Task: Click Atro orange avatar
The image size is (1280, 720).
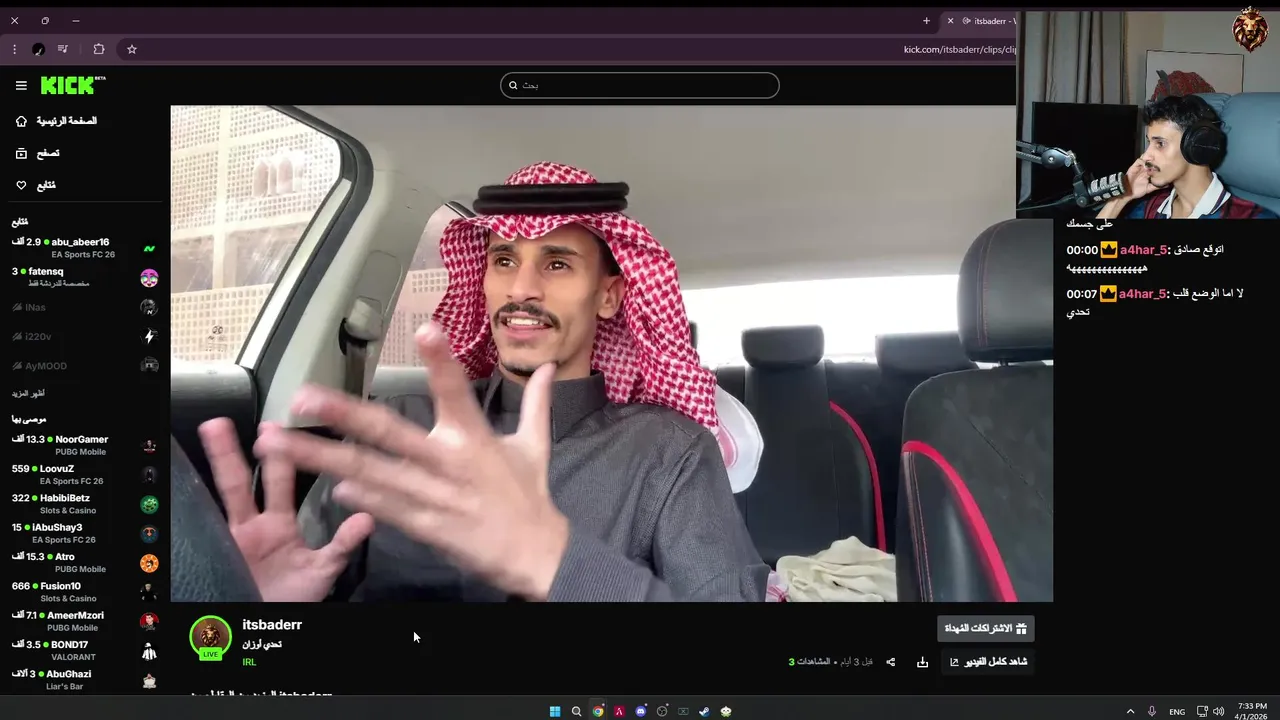Action: pos(149,564)
